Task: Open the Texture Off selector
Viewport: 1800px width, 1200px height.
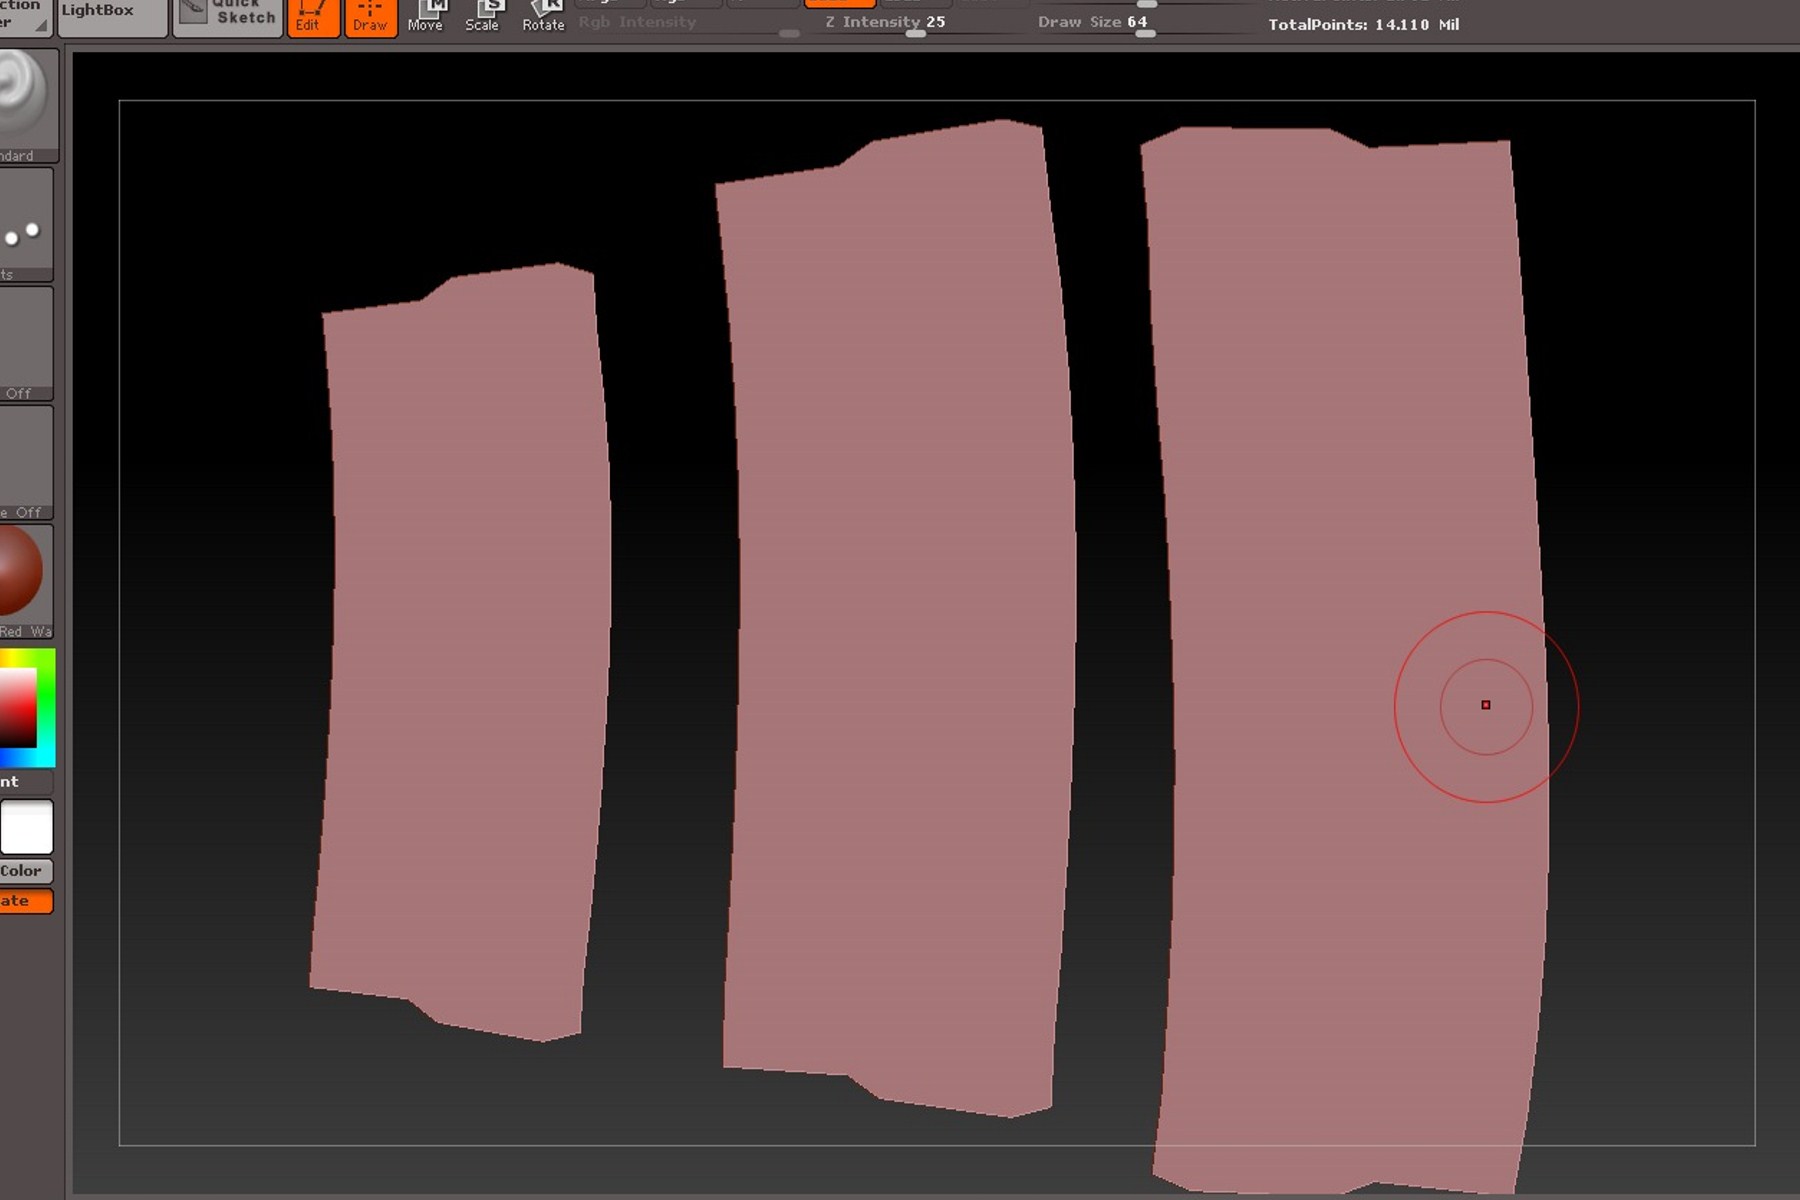Action: pyautogui.click(x=26, y=463)
